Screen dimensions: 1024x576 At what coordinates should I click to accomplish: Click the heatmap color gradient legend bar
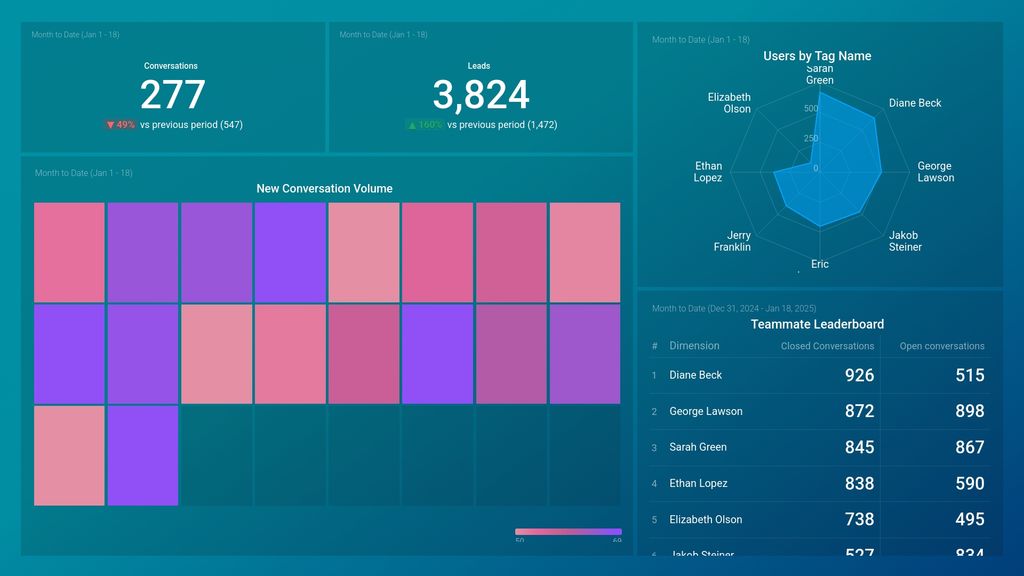tap(568, 532)
